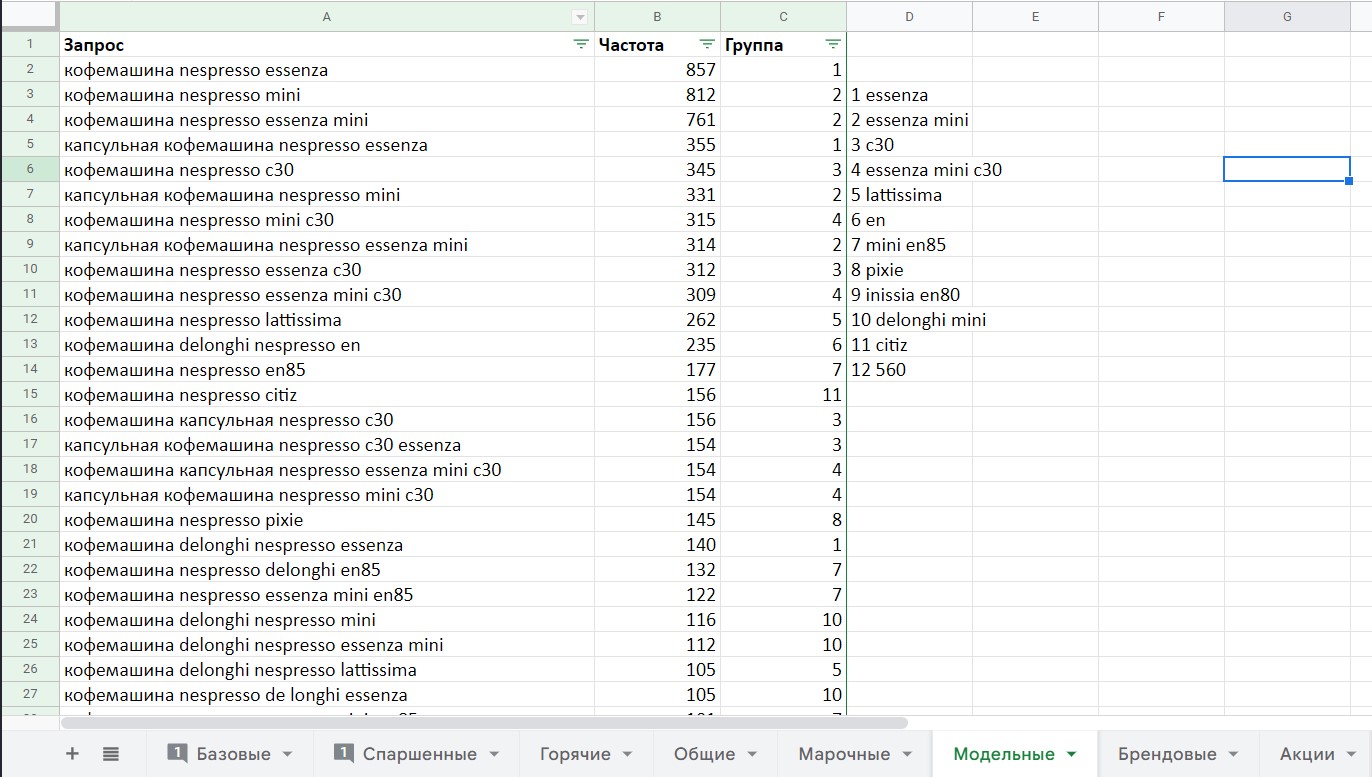Switch to the Спаршенные sheet tab
Screen dimensions: 1372x777
(x=417, y=754)
